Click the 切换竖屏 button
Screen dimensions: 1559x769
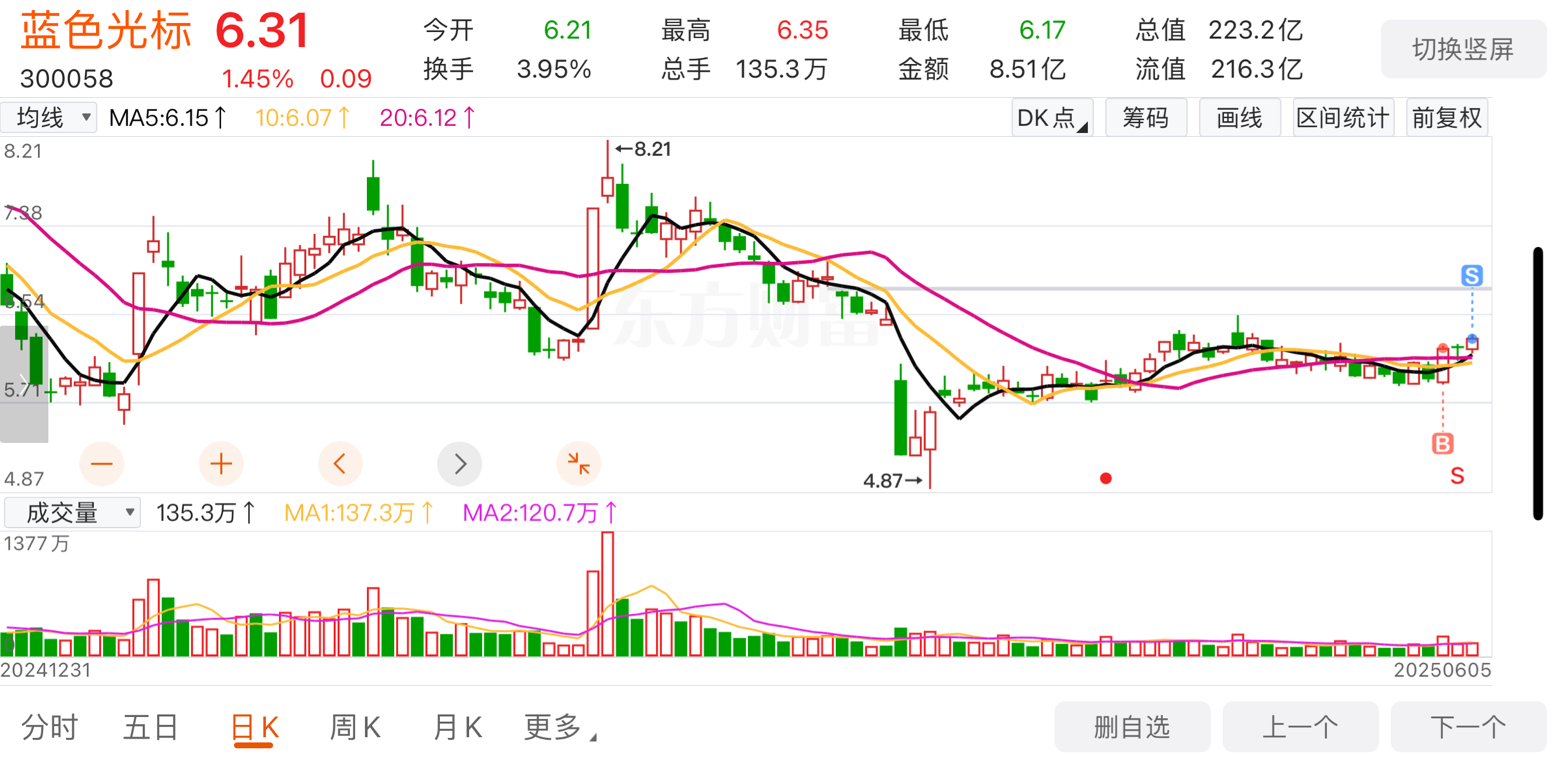(1462, 48)
